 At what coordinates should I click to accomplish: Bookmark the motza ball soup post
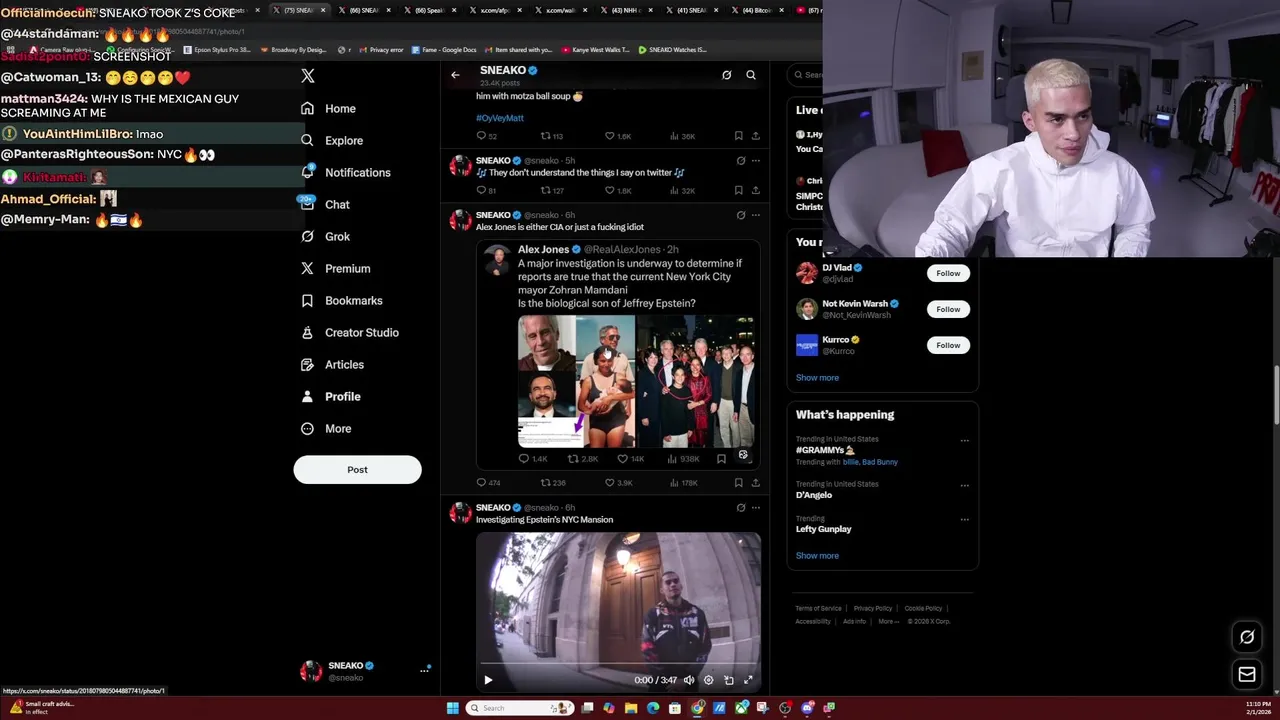coord(738,136)
